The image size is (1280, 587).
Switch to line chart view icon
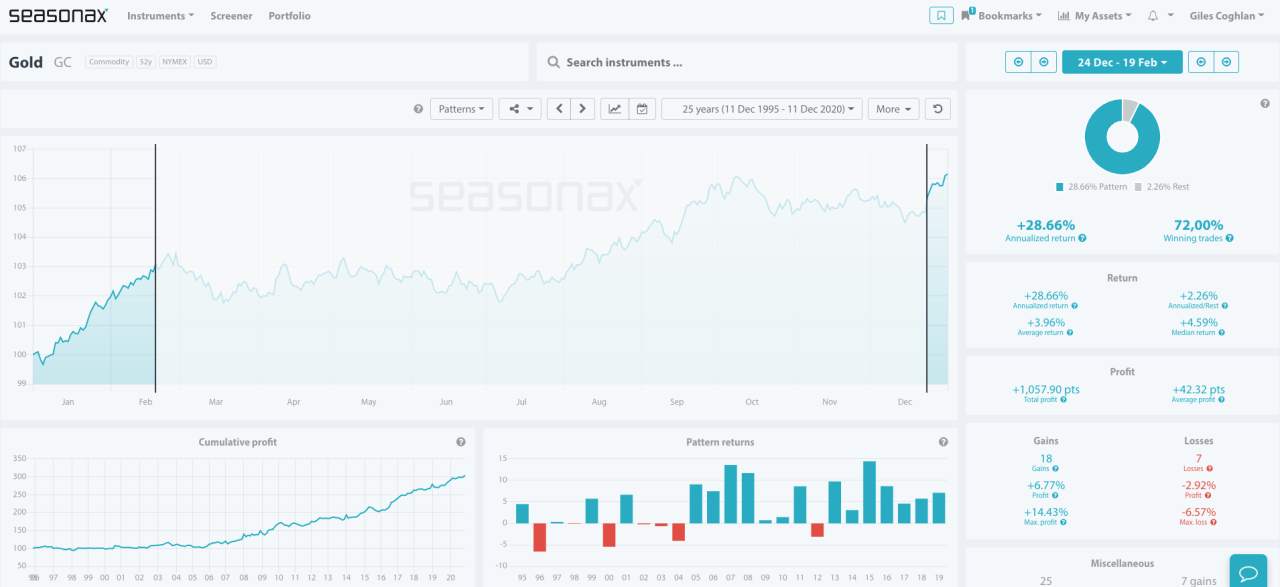coord(615,109)
